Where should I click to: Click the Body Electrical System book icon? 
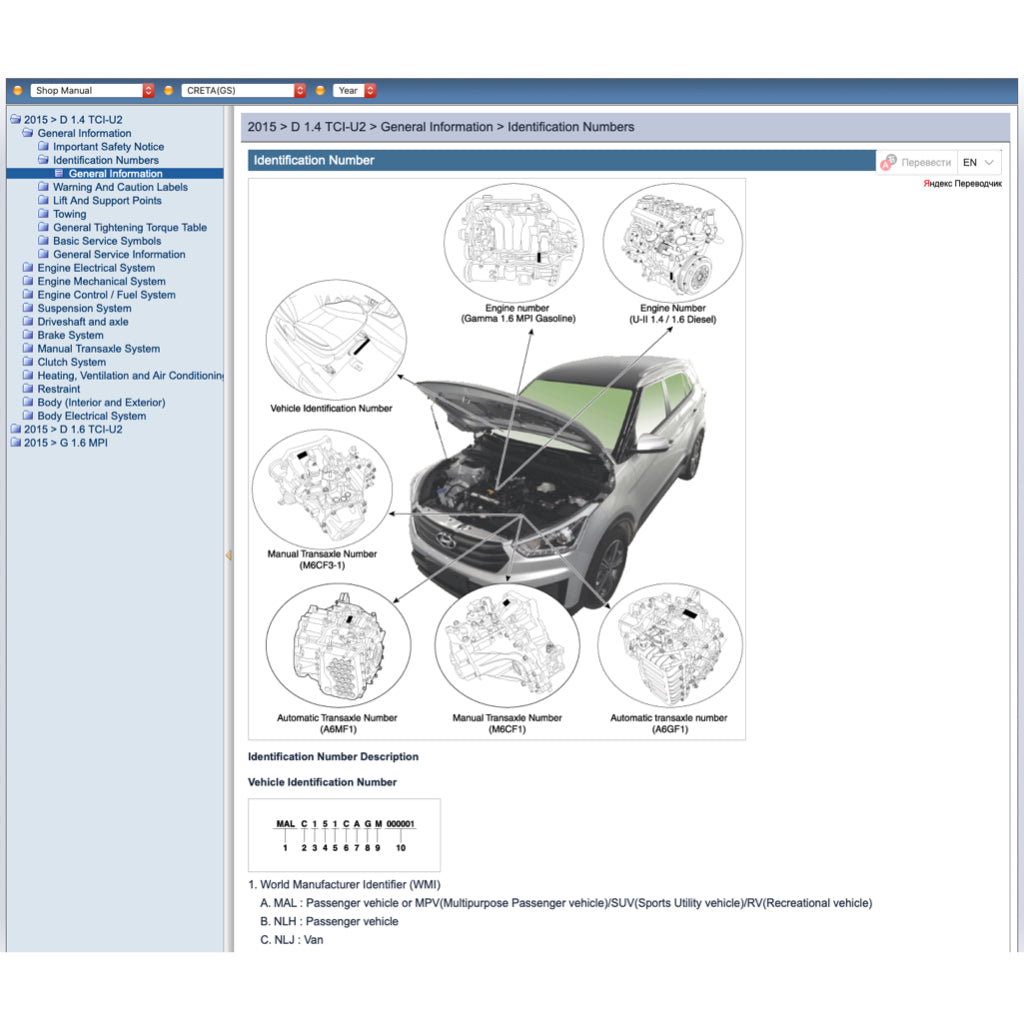29,416
